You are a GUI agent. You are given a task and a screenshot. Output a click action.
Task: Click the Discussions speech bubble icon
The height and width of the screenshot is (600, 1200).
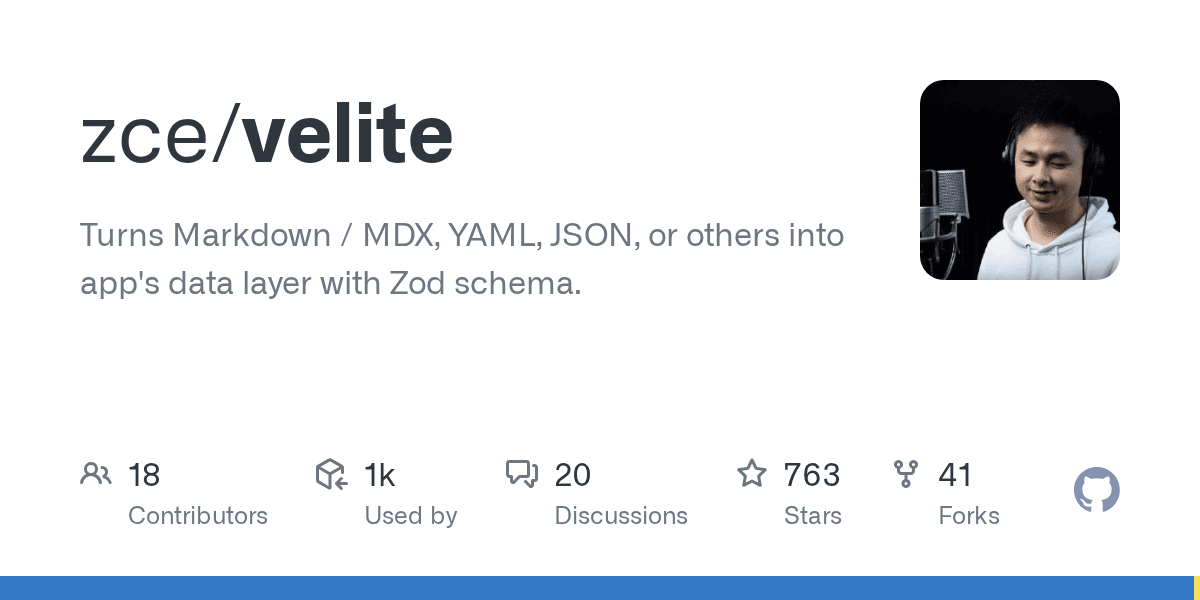tap(522, 474)
